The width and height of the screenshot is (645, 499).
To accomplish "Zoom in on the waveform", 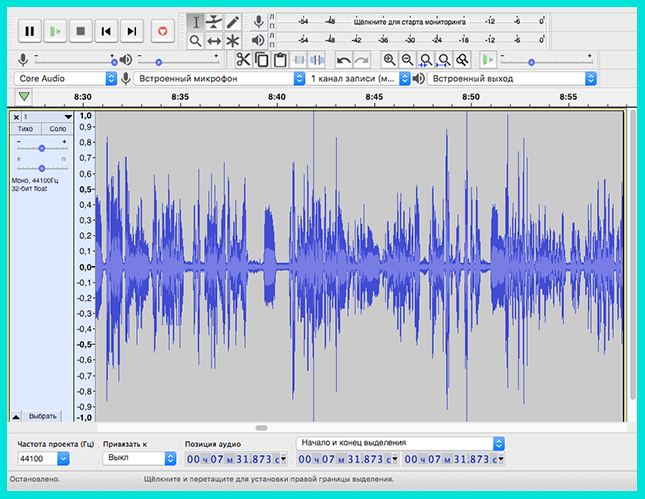I will [x=389, y=60].
